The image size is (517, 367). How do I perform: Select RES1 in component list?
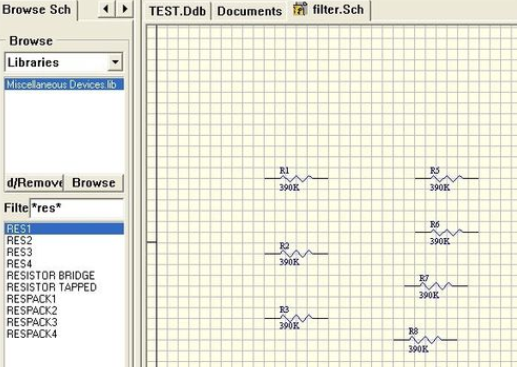point(64,229)
